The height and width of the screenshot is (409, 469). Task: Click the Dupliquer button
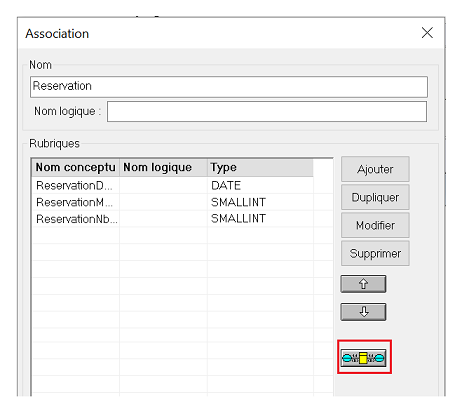tap(375, 197)
